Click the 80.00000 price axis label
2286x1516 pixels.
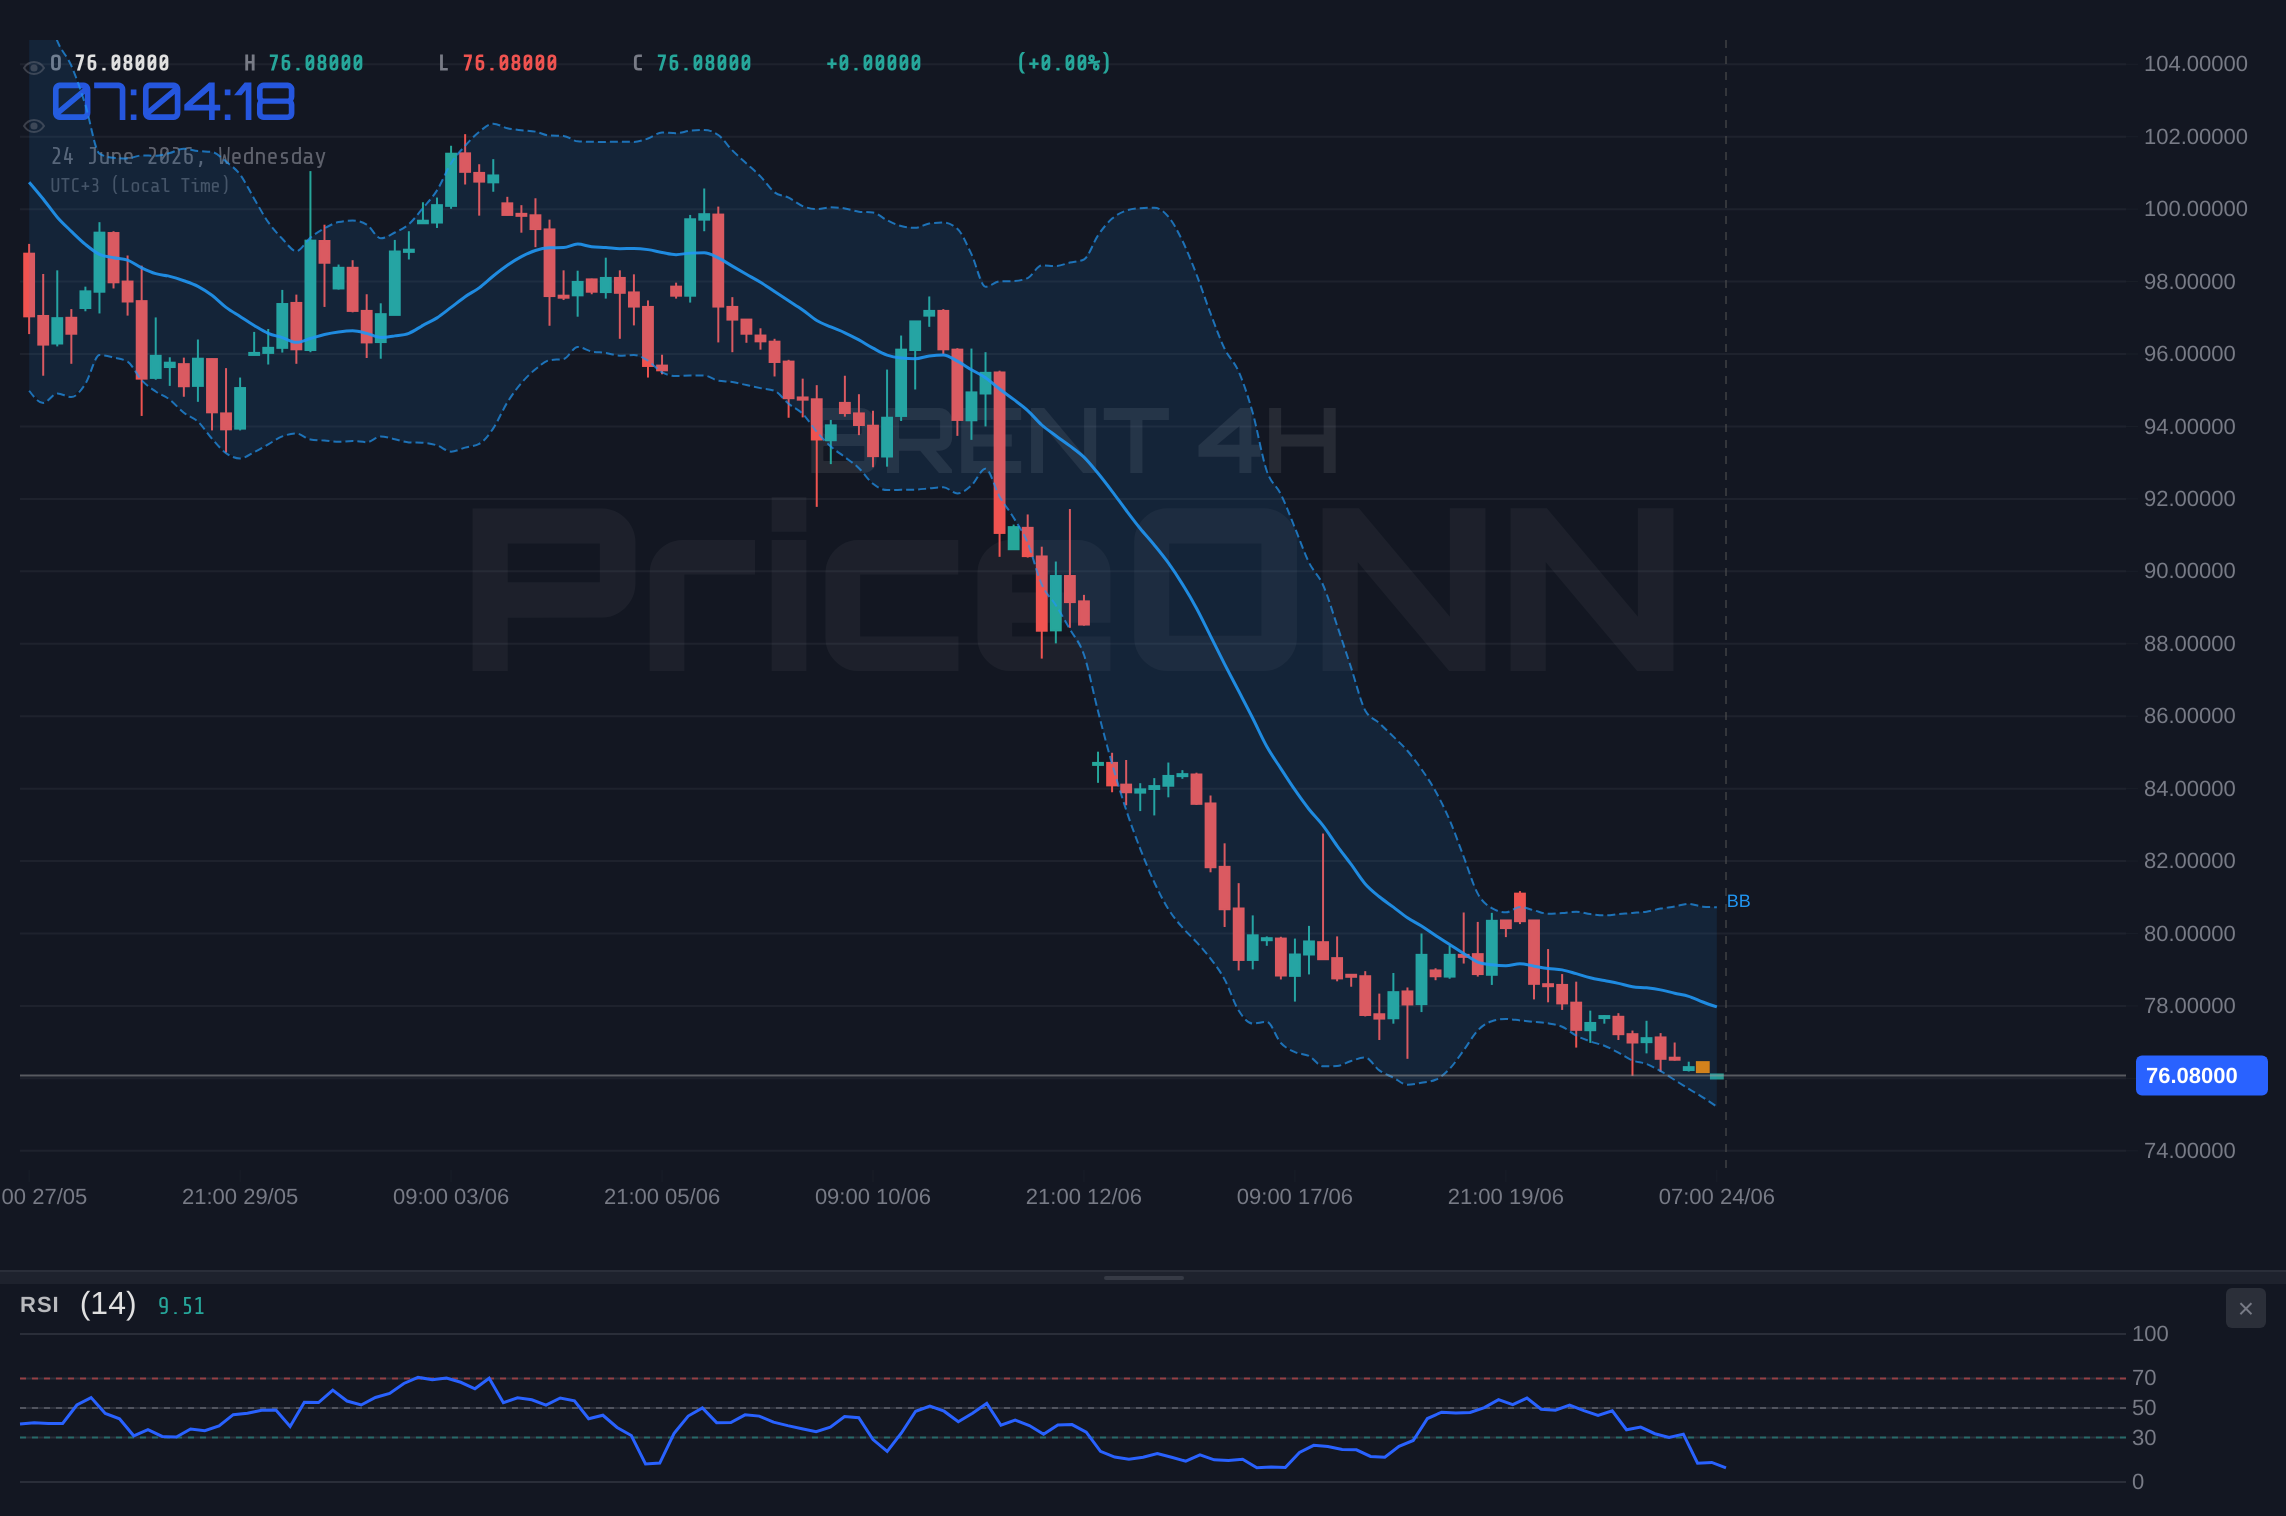(x=2189, y=934)
